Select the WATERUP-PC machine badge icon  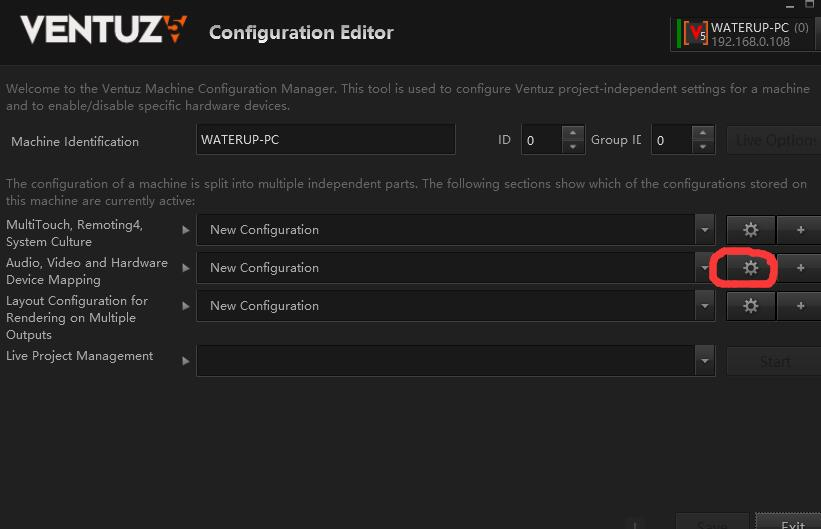click(694, 34)
